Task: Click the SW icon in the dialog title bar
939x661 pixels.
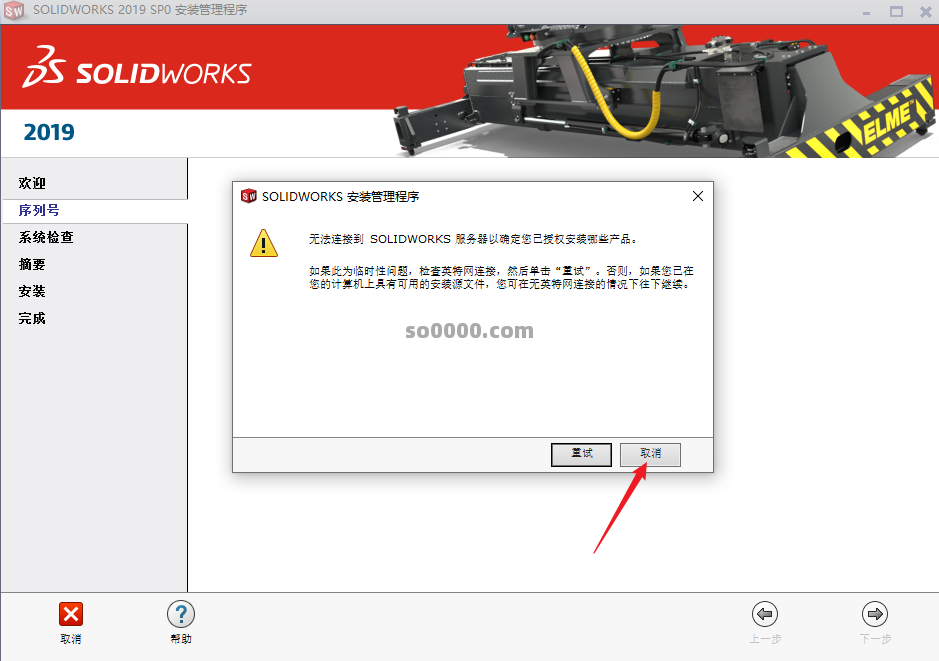Action: (249, 196)
